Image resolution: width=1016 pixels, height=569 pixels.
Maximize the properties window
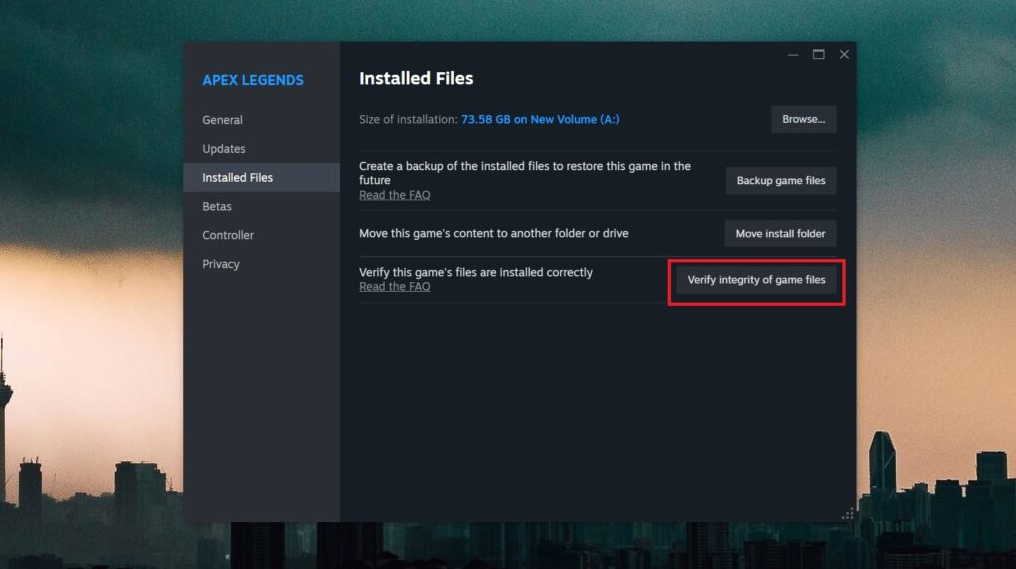[819, 55]
